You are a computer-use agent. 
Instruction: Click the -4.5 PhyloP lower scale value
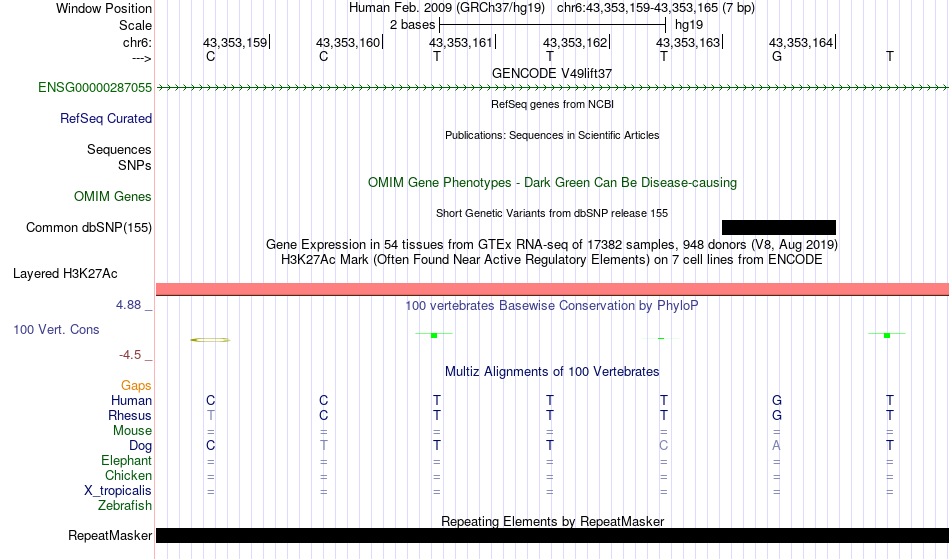click(130, 354)
